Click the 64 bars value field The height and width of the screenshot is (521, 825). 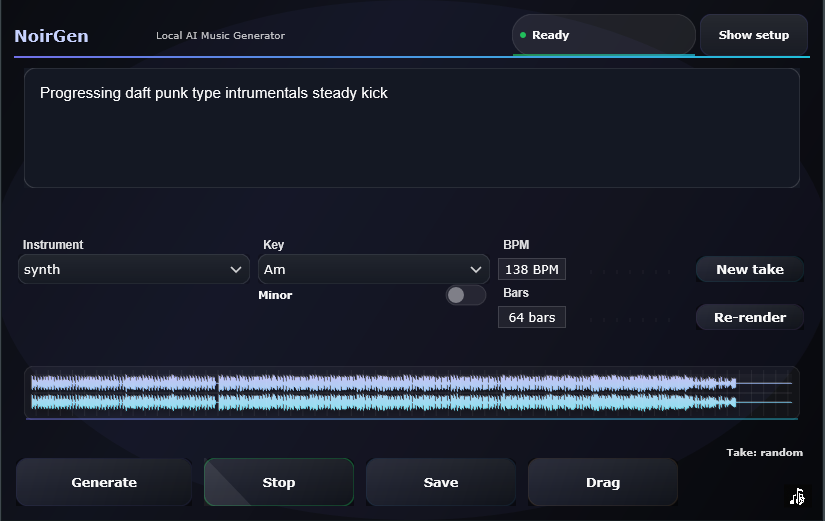[532, 317]
